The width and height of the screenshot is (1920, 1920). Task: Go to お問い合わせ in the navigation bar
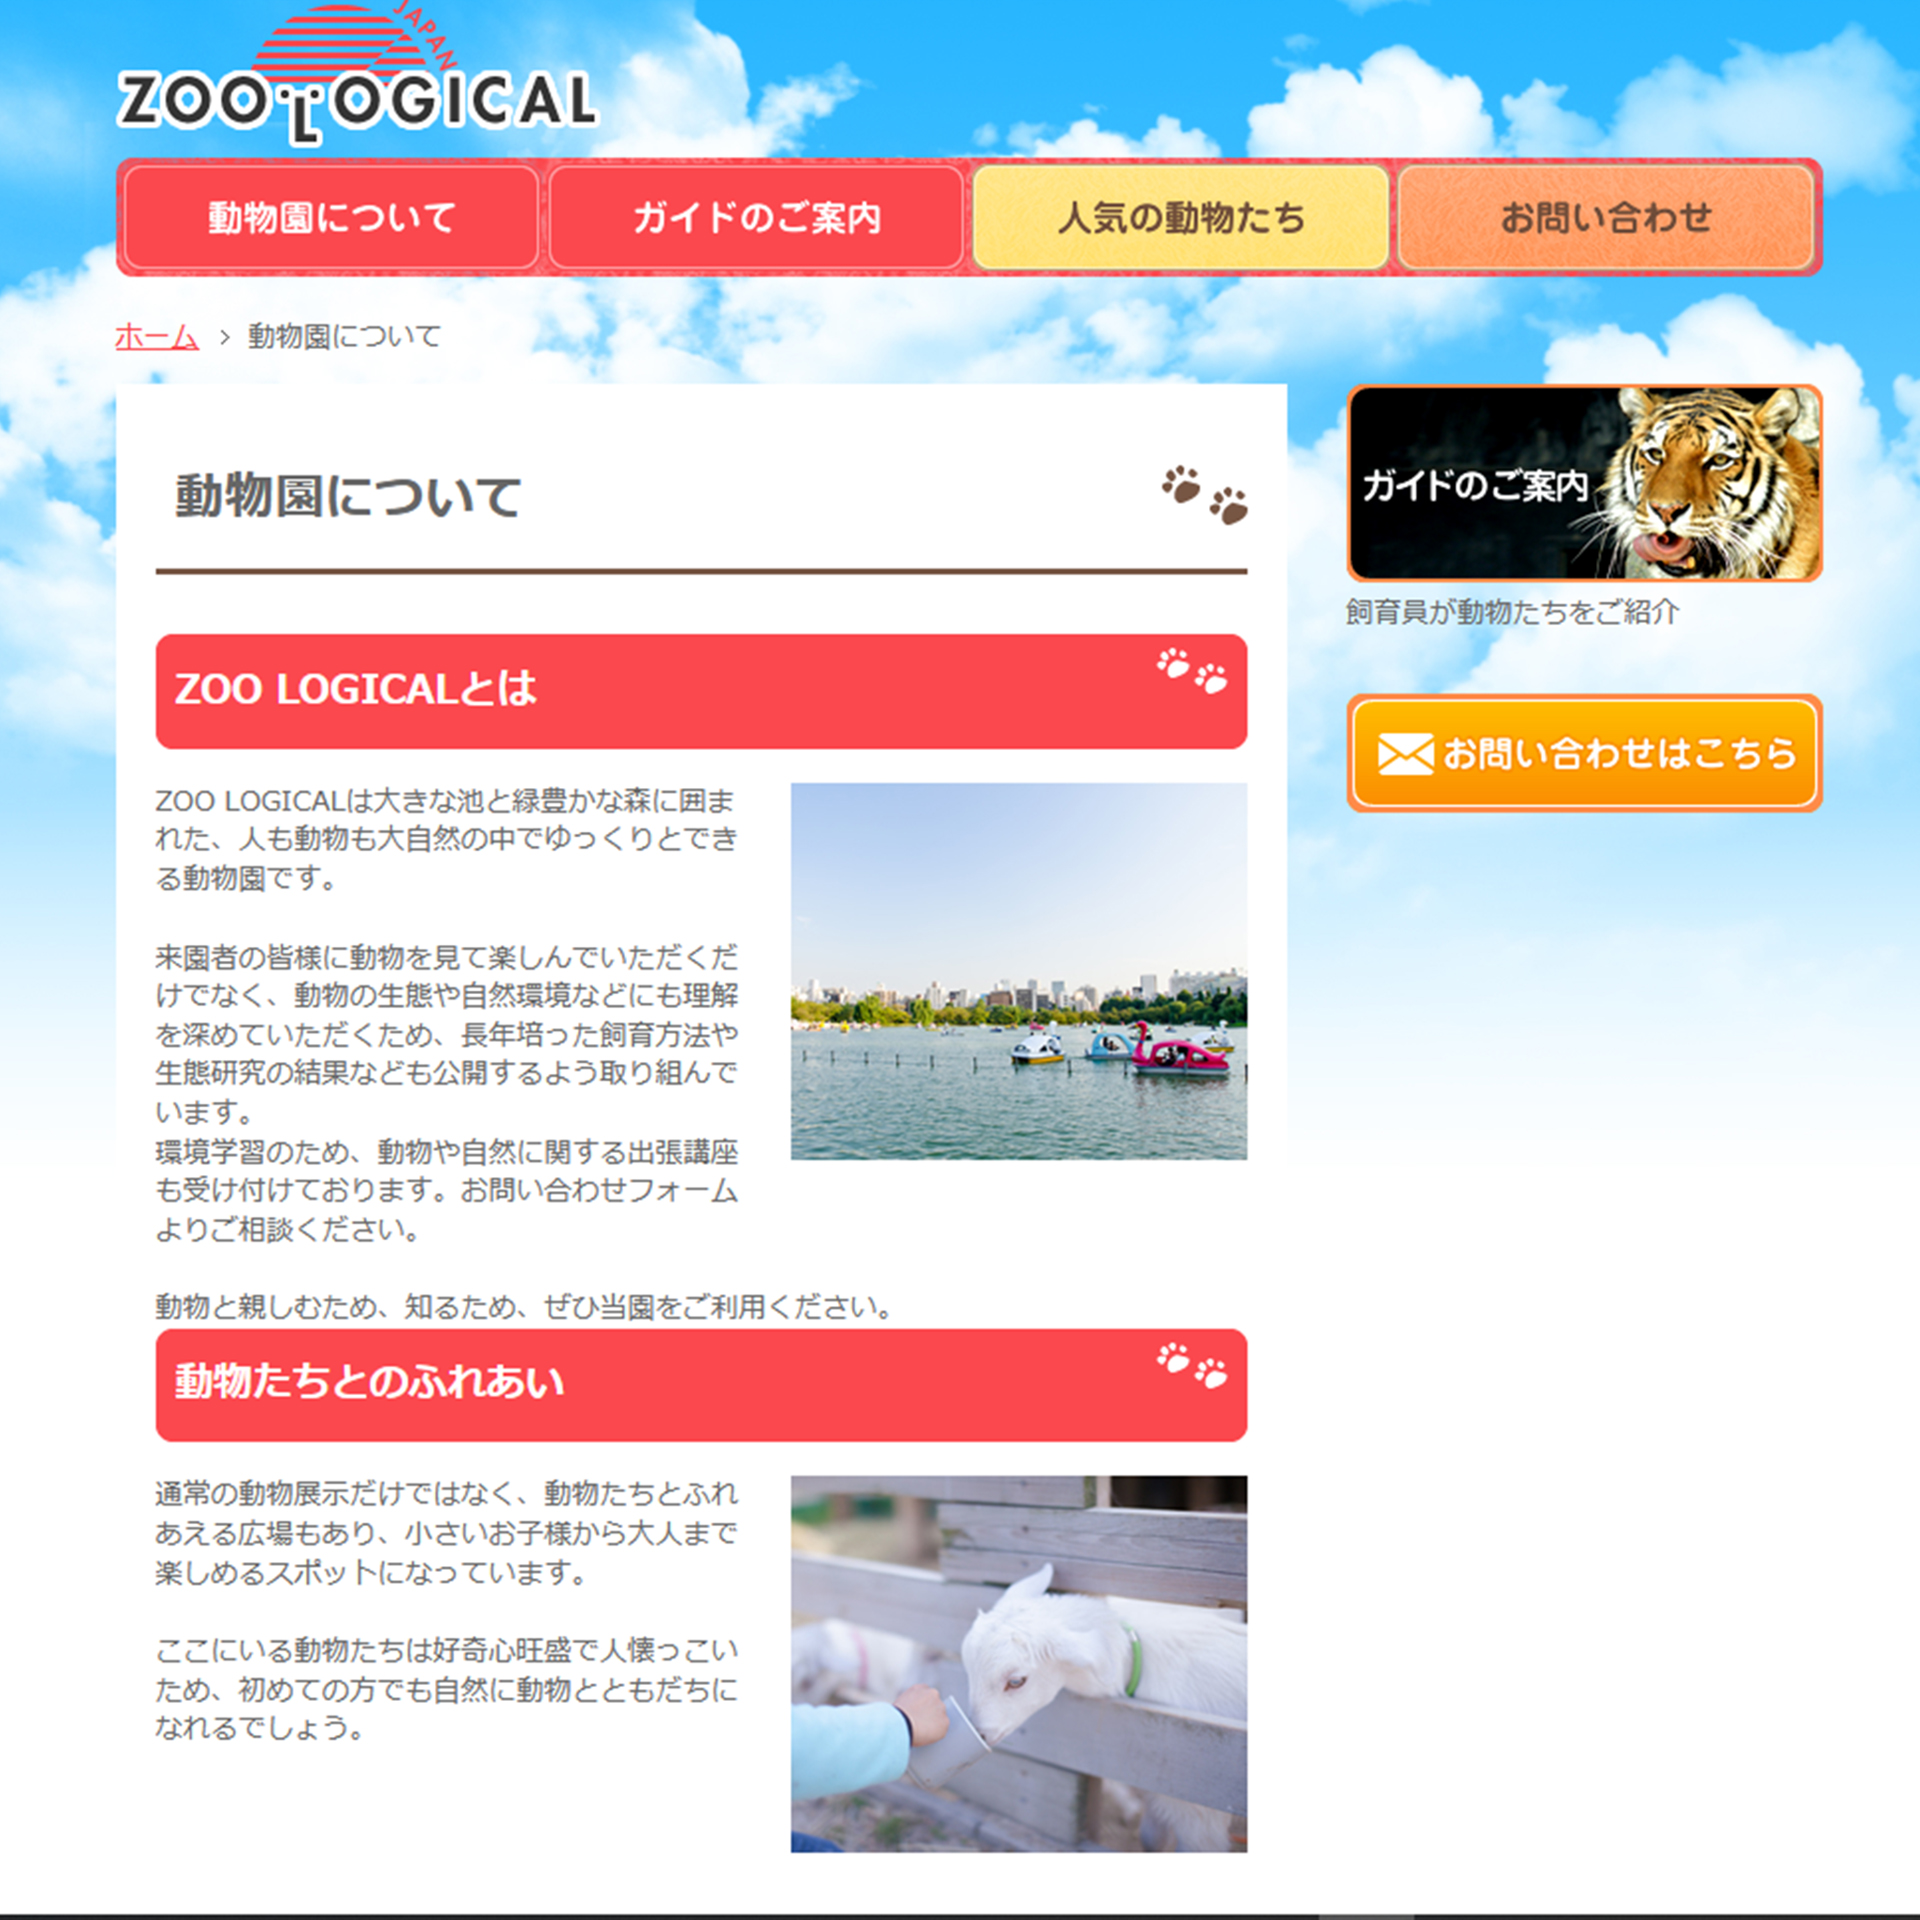click(1606, 217)
